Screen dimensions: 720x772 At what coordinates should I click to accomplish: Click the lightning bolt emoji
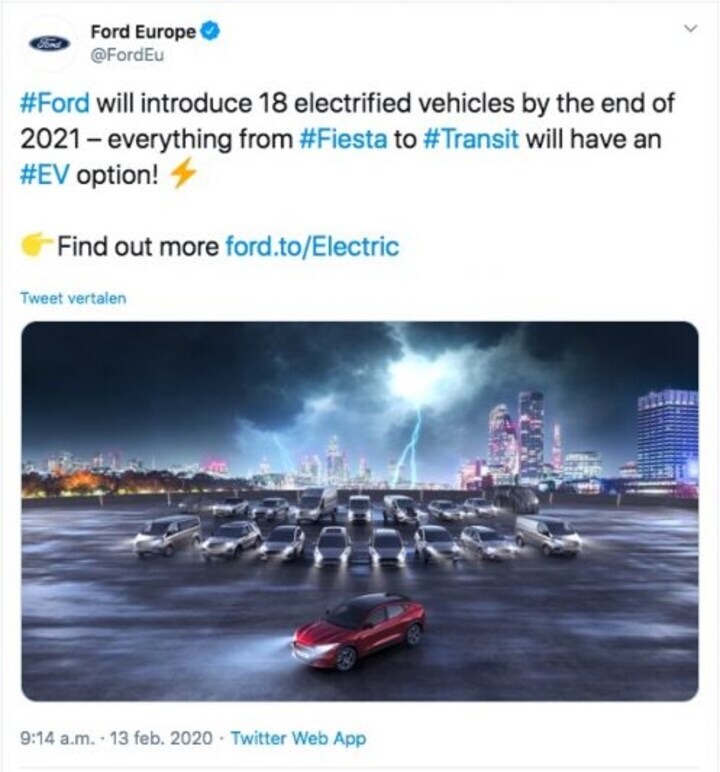183,173
